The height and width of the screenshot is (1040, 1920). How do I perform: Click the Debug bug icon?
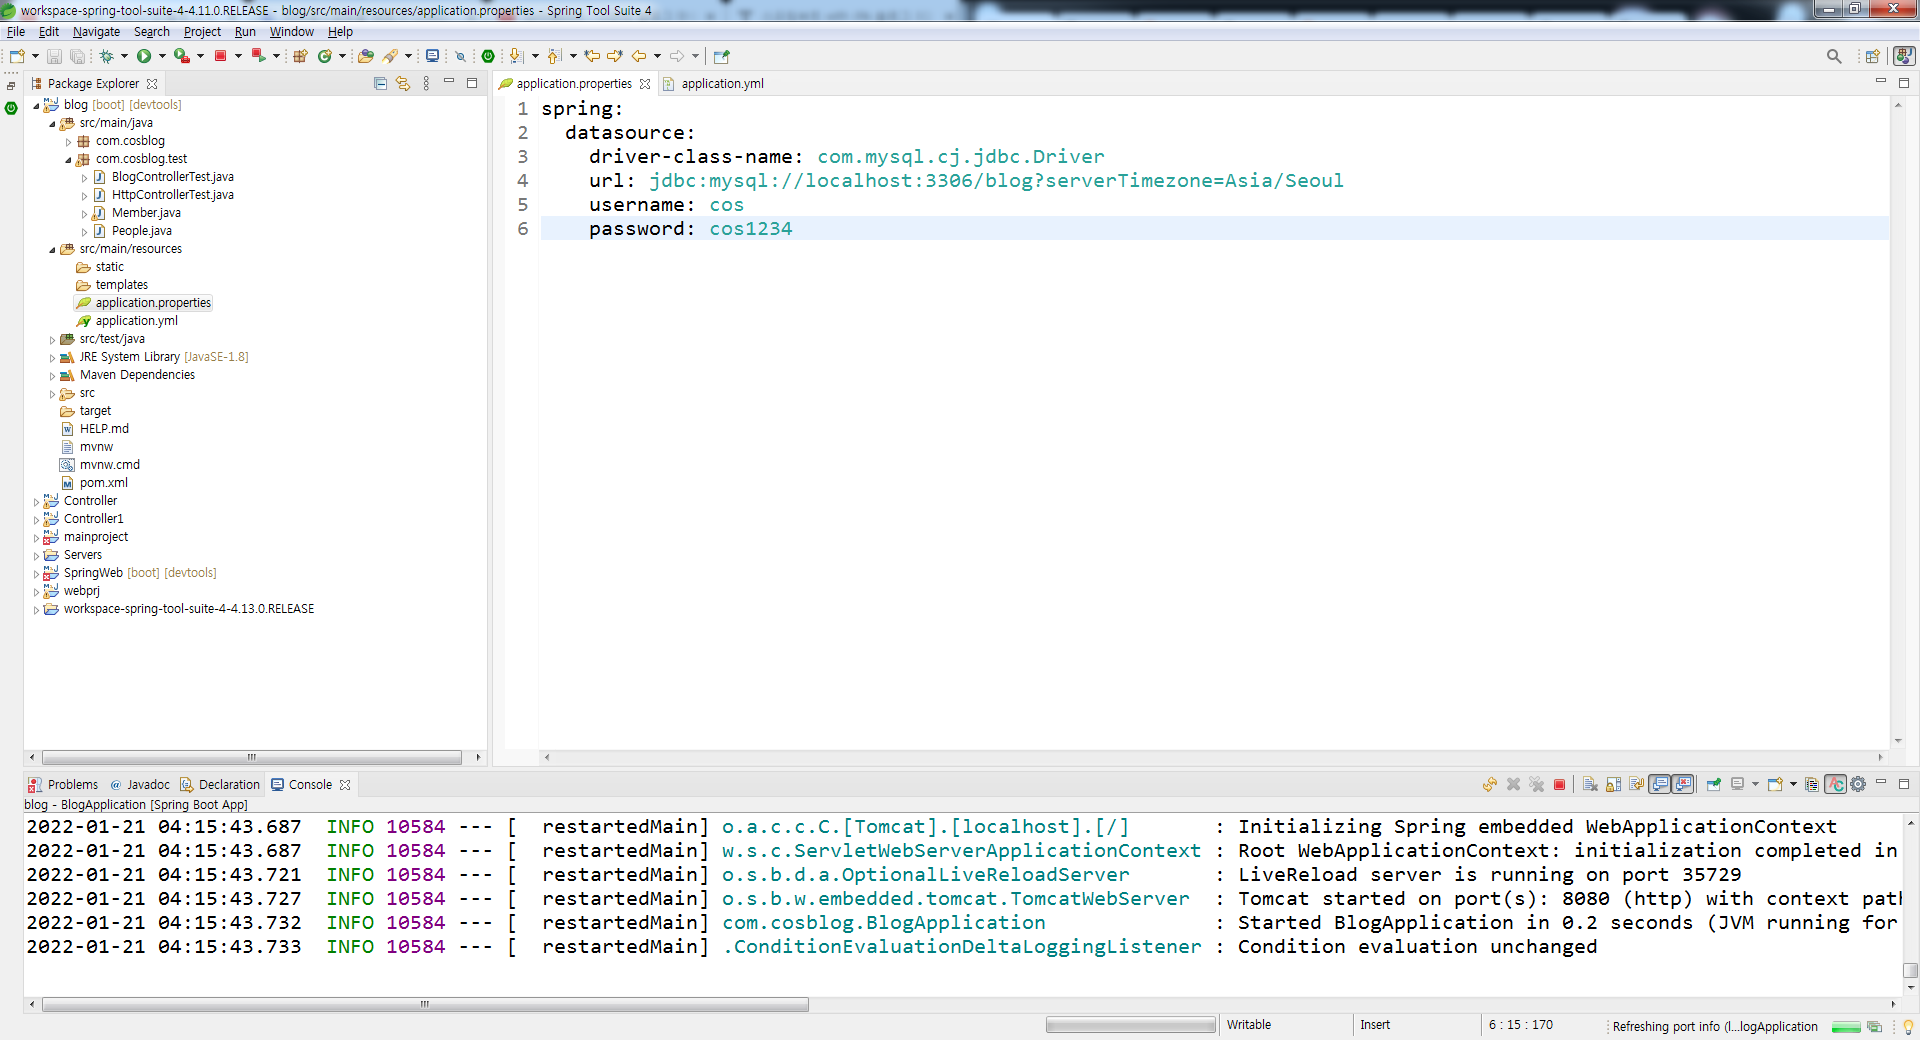pos(106,56)
